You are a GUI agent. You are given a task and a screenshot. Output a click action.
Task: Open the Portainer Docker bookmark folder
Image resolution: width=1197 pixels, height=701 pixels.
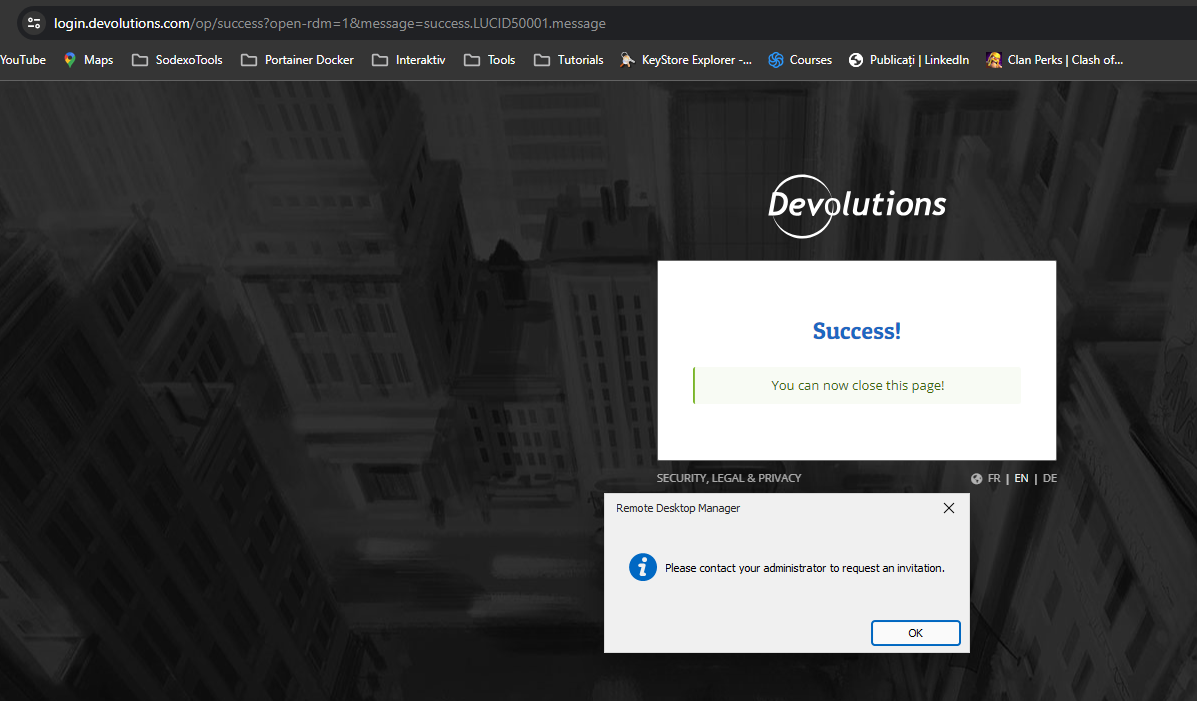coord(297,60)
